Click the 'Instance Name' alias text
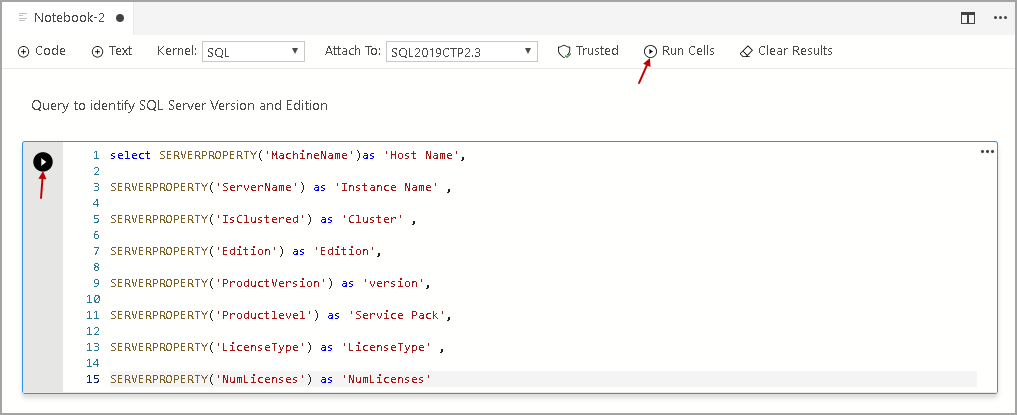The width and height of the screenshot is (1017, 415). pos(390,187)
